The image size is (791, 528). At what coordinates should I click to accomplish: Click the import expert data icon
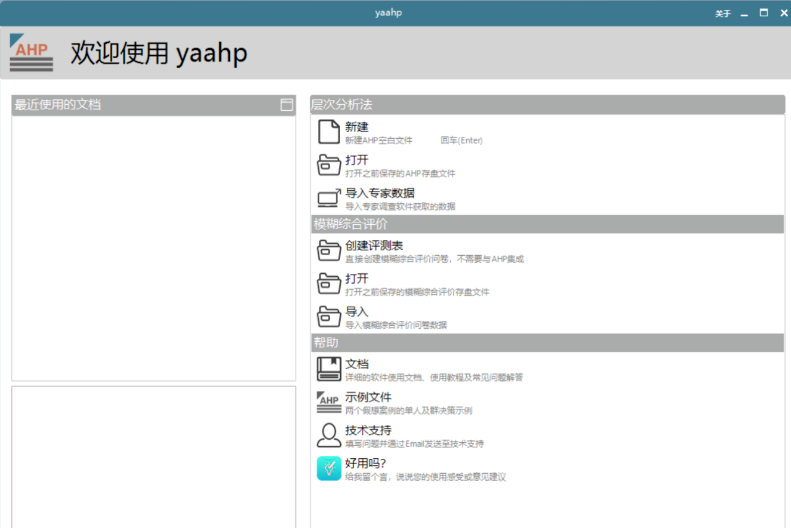click(x=329, y=198)
